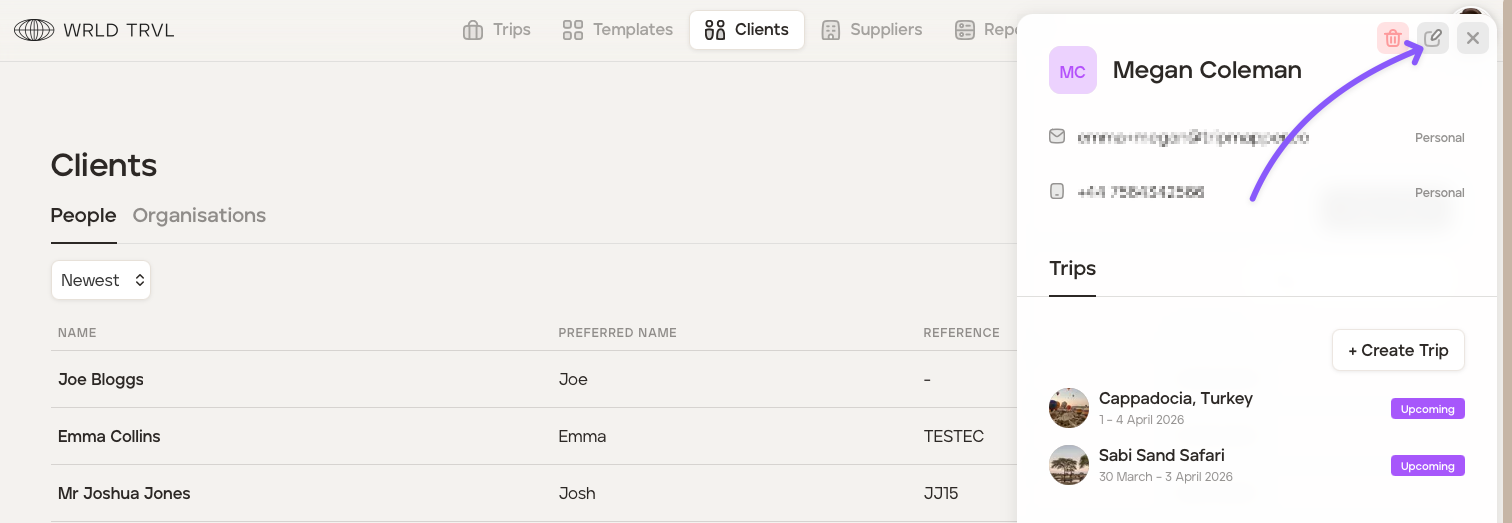Click the WRLD TRVL globe logo

click(34, 30)
